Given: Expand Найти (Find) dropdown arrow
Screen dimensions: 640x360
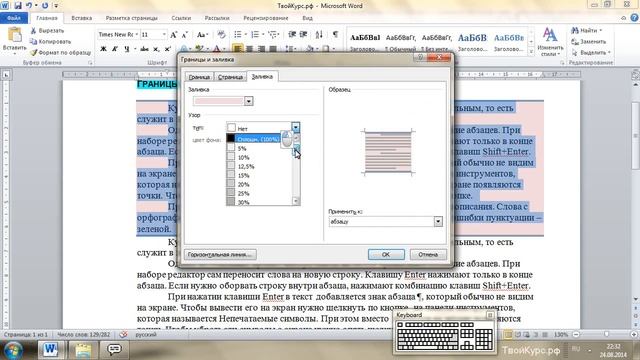Looking at the screenshot, I should [x=601, y=31].
